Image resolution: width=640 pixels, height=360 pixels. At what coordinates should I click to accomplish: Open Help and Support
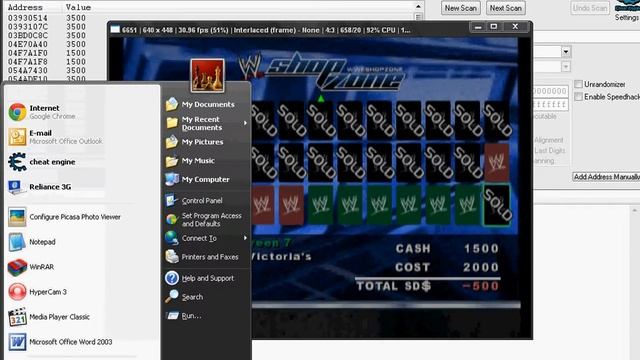(x=200, y=278)
